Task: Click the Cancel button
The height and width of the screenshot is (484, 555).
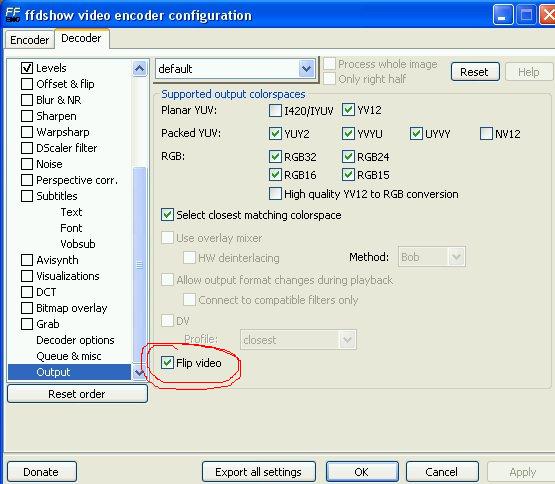Action: click(442, 472)
